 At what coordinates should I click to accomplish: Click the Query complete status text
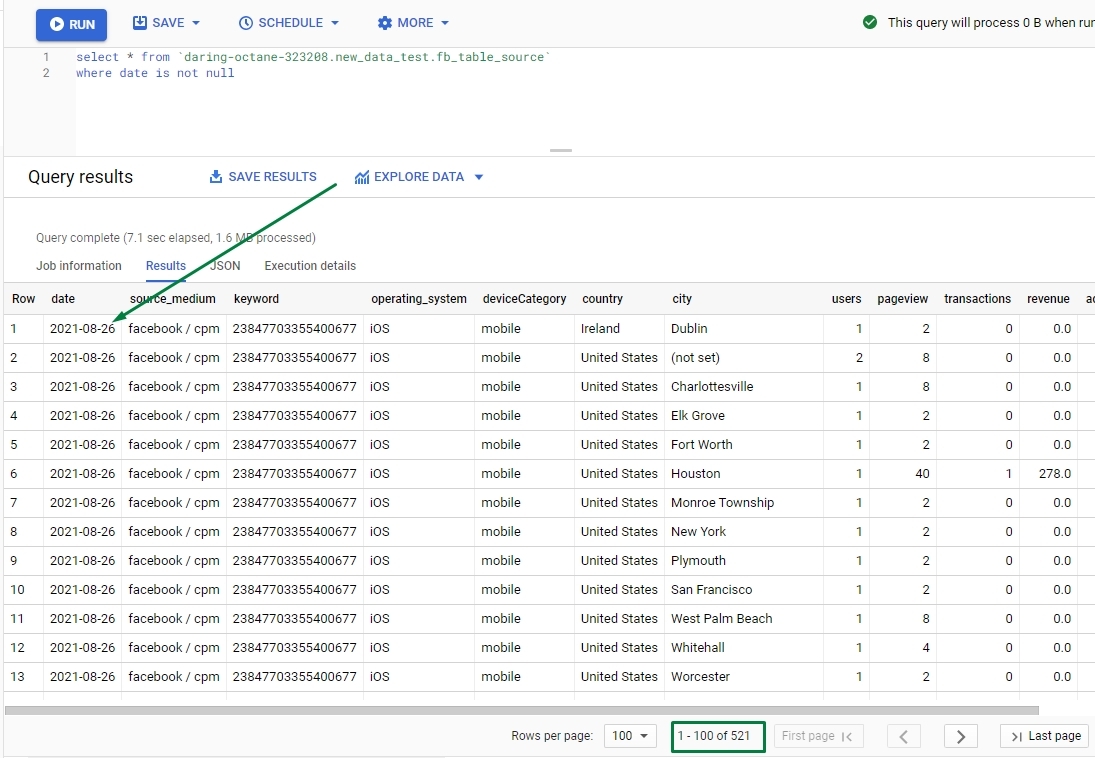[x=176, y=238]
